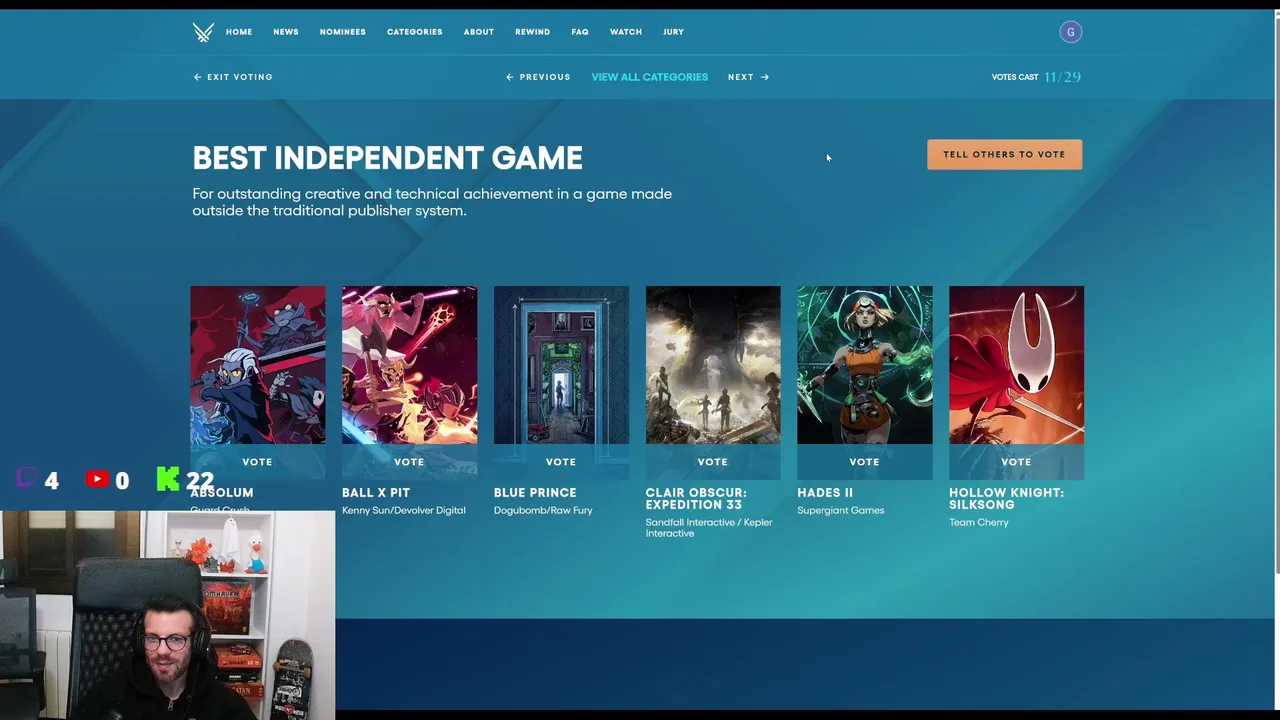Click Tell Others to Vote button
Image resolution: width=1280 pixels, height=720 pixels.
pyautogui.click(x=1004, y=154)
